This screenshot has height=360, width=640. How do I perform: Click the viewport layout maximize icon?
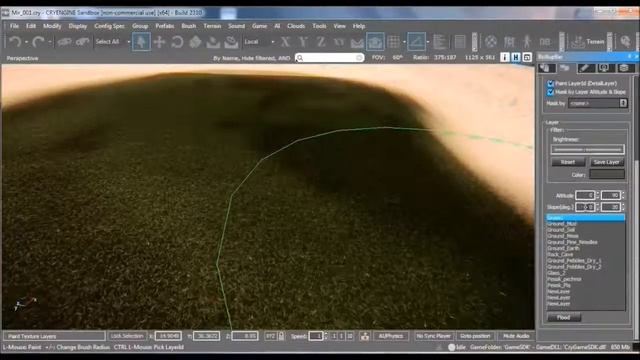coord(527,58)
